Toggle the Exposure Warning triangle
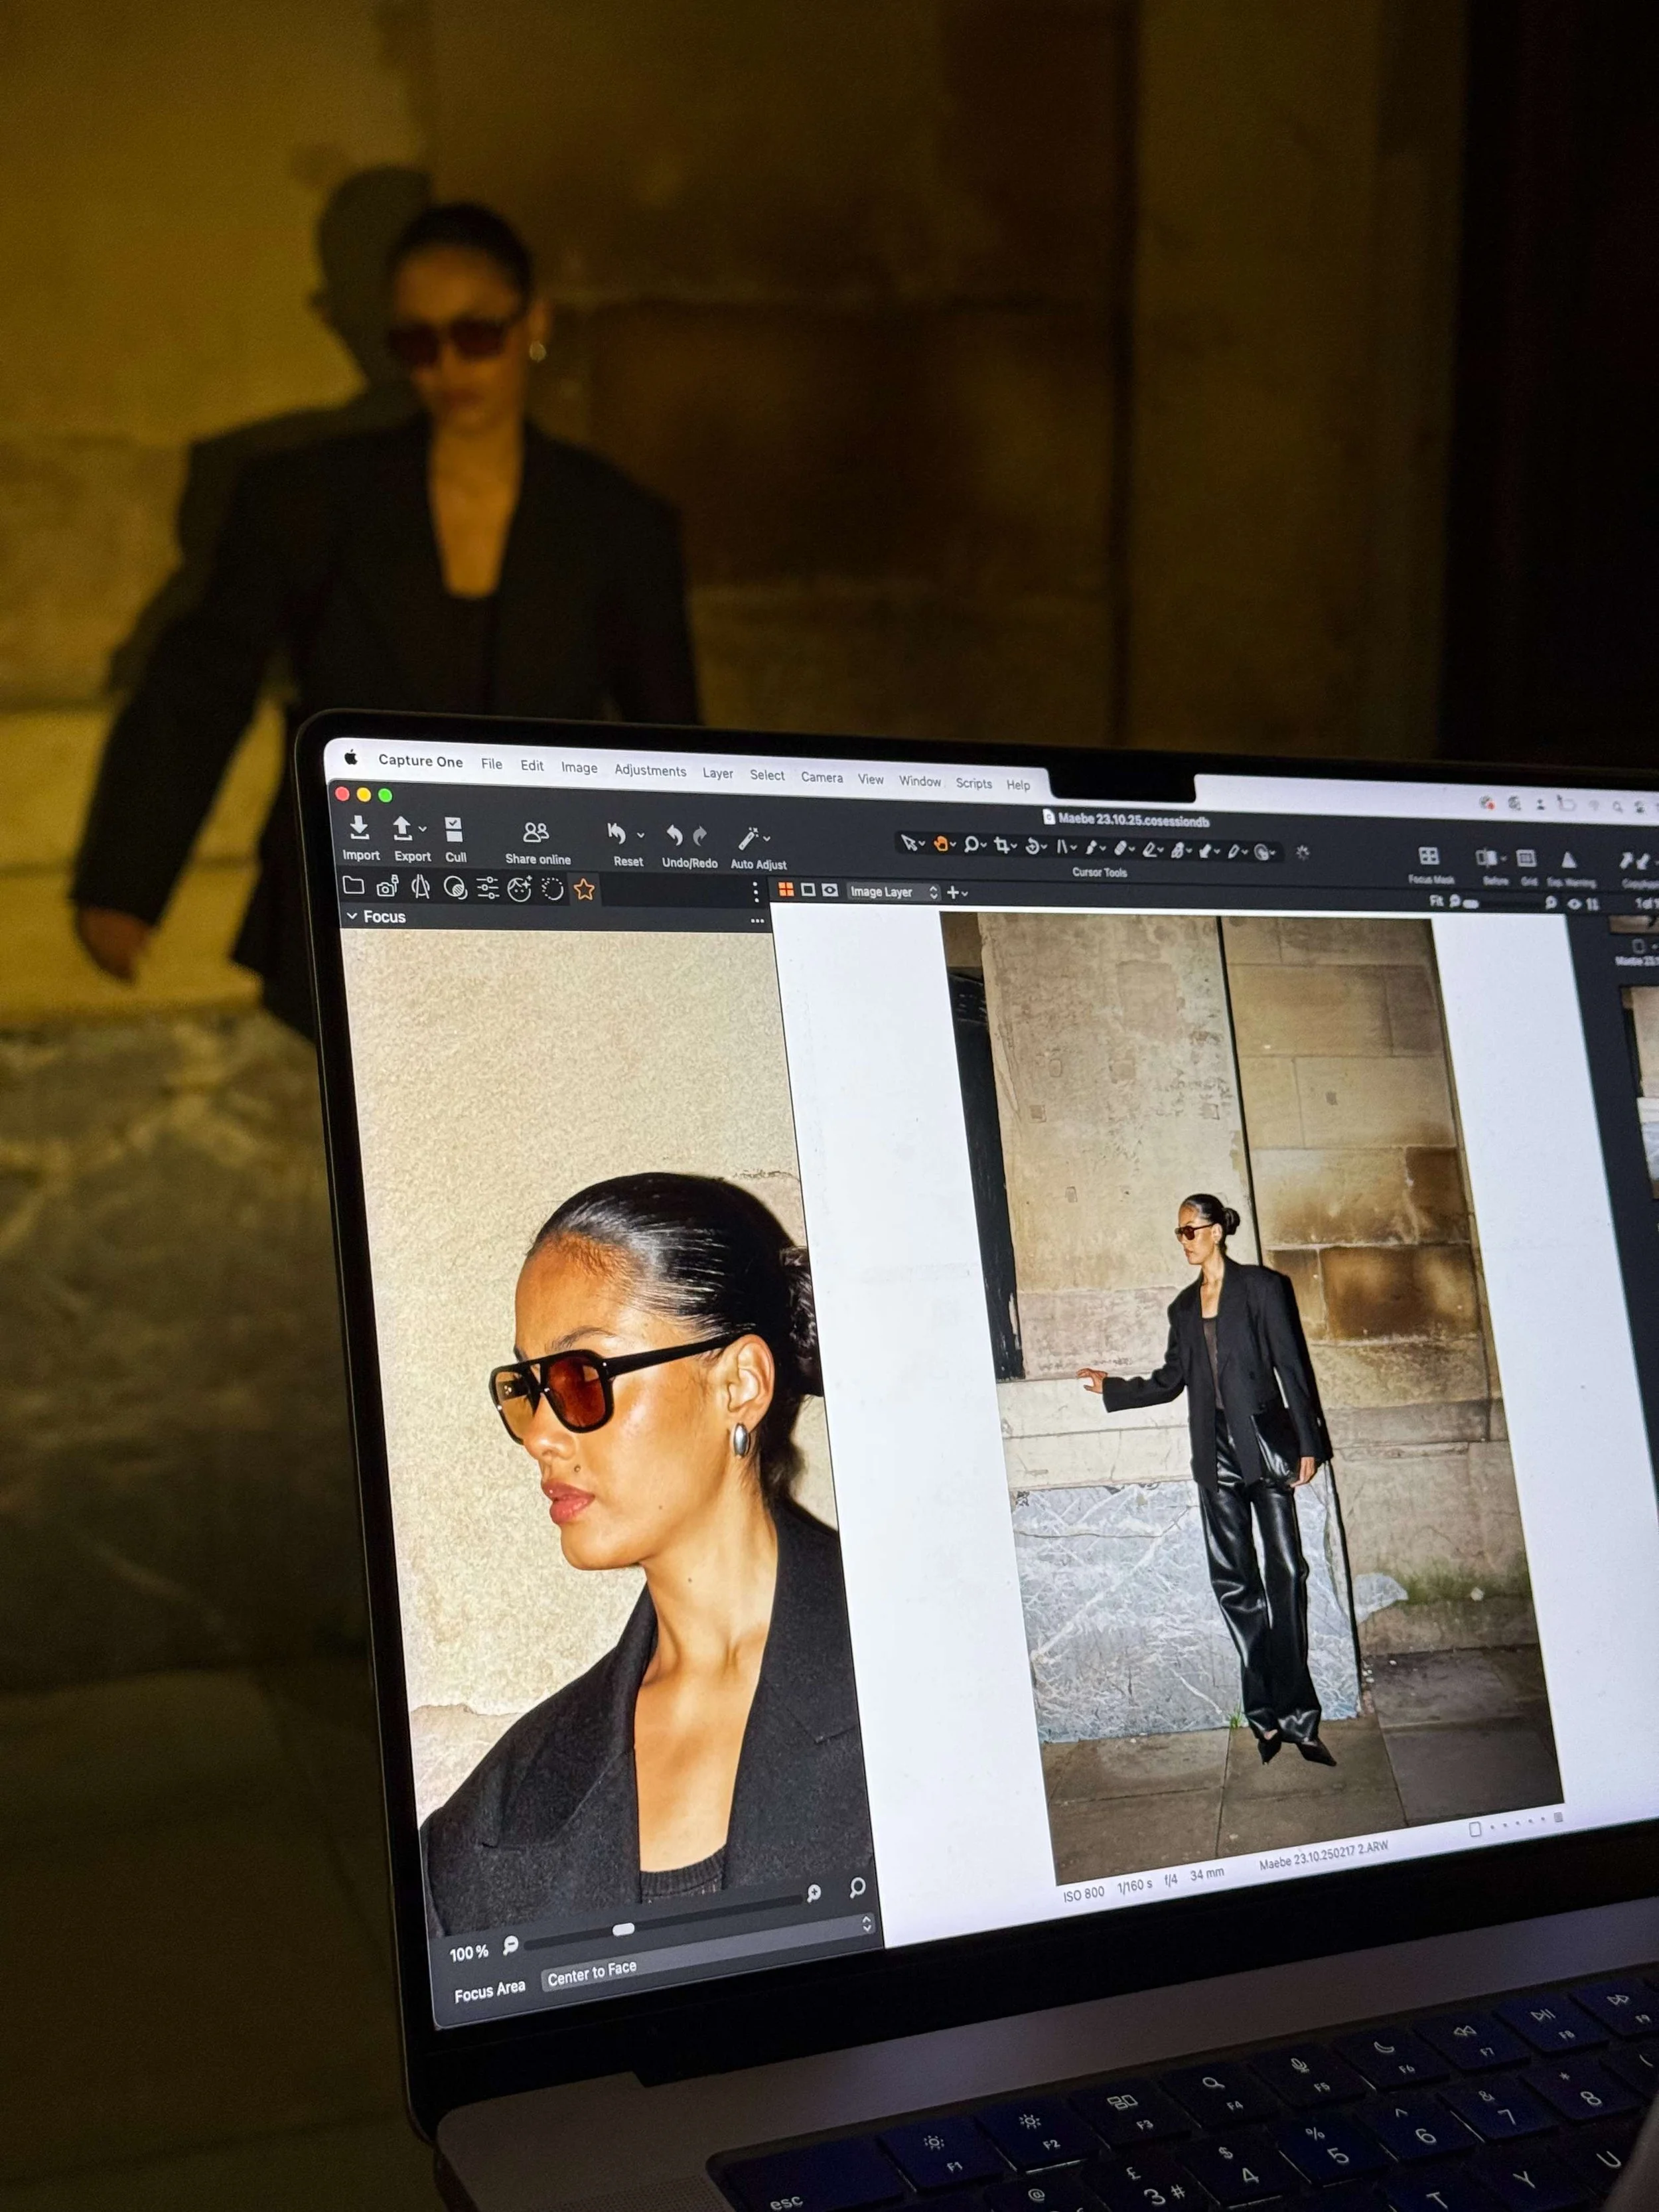 click(x=1568, y=860)
